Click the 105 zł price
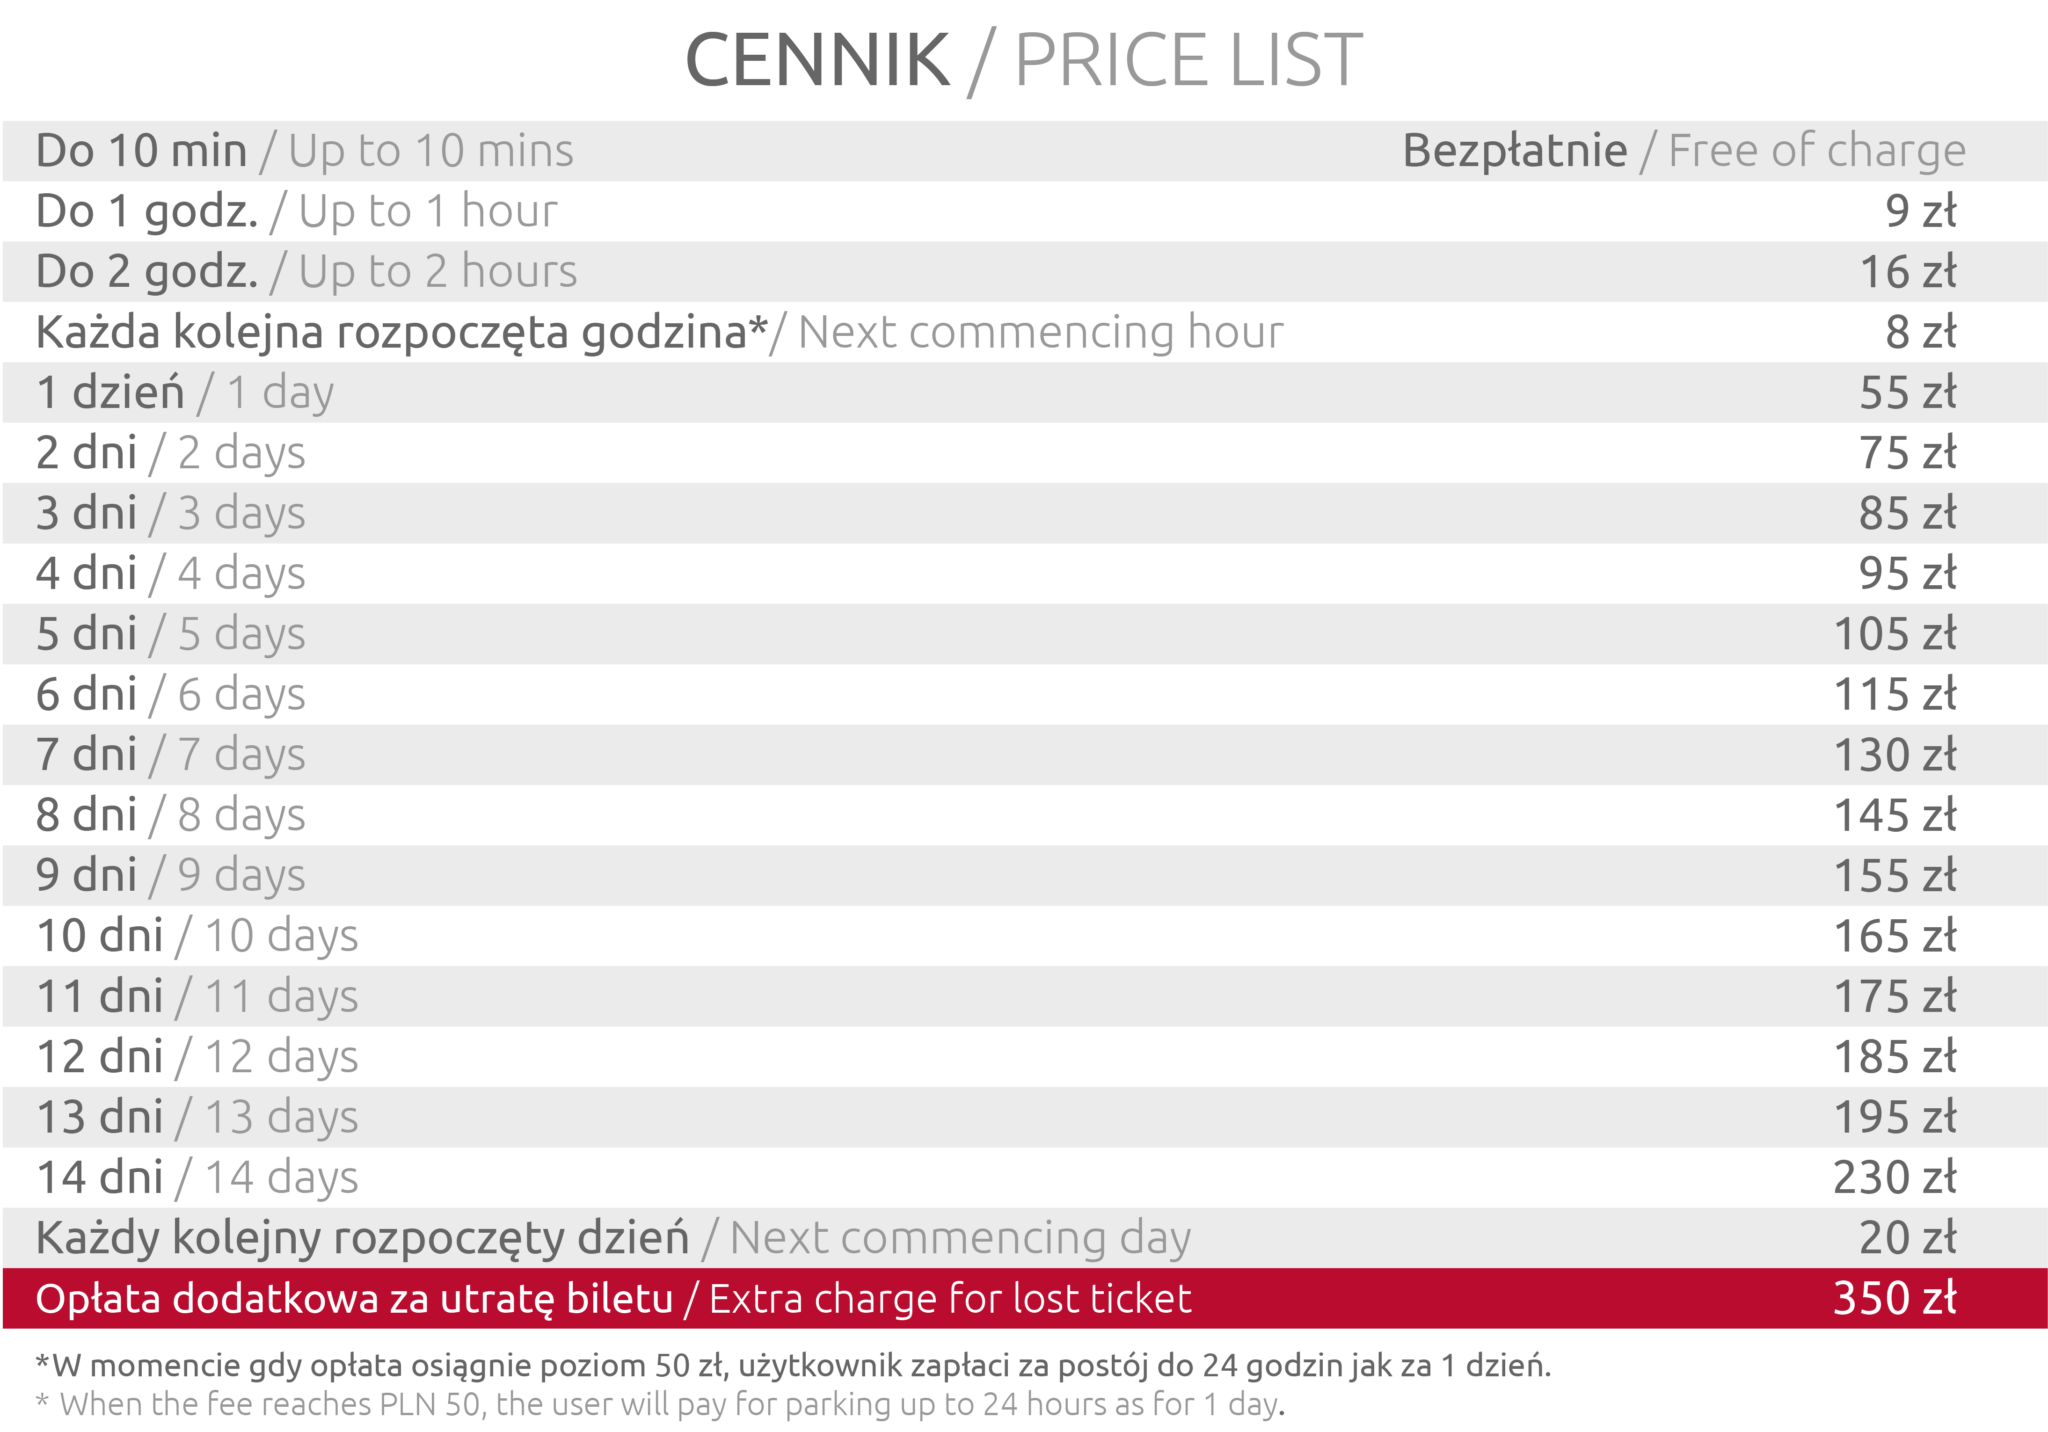Image resolution: width=2048 pixels, height=1432 pixels. point(1895,634)
